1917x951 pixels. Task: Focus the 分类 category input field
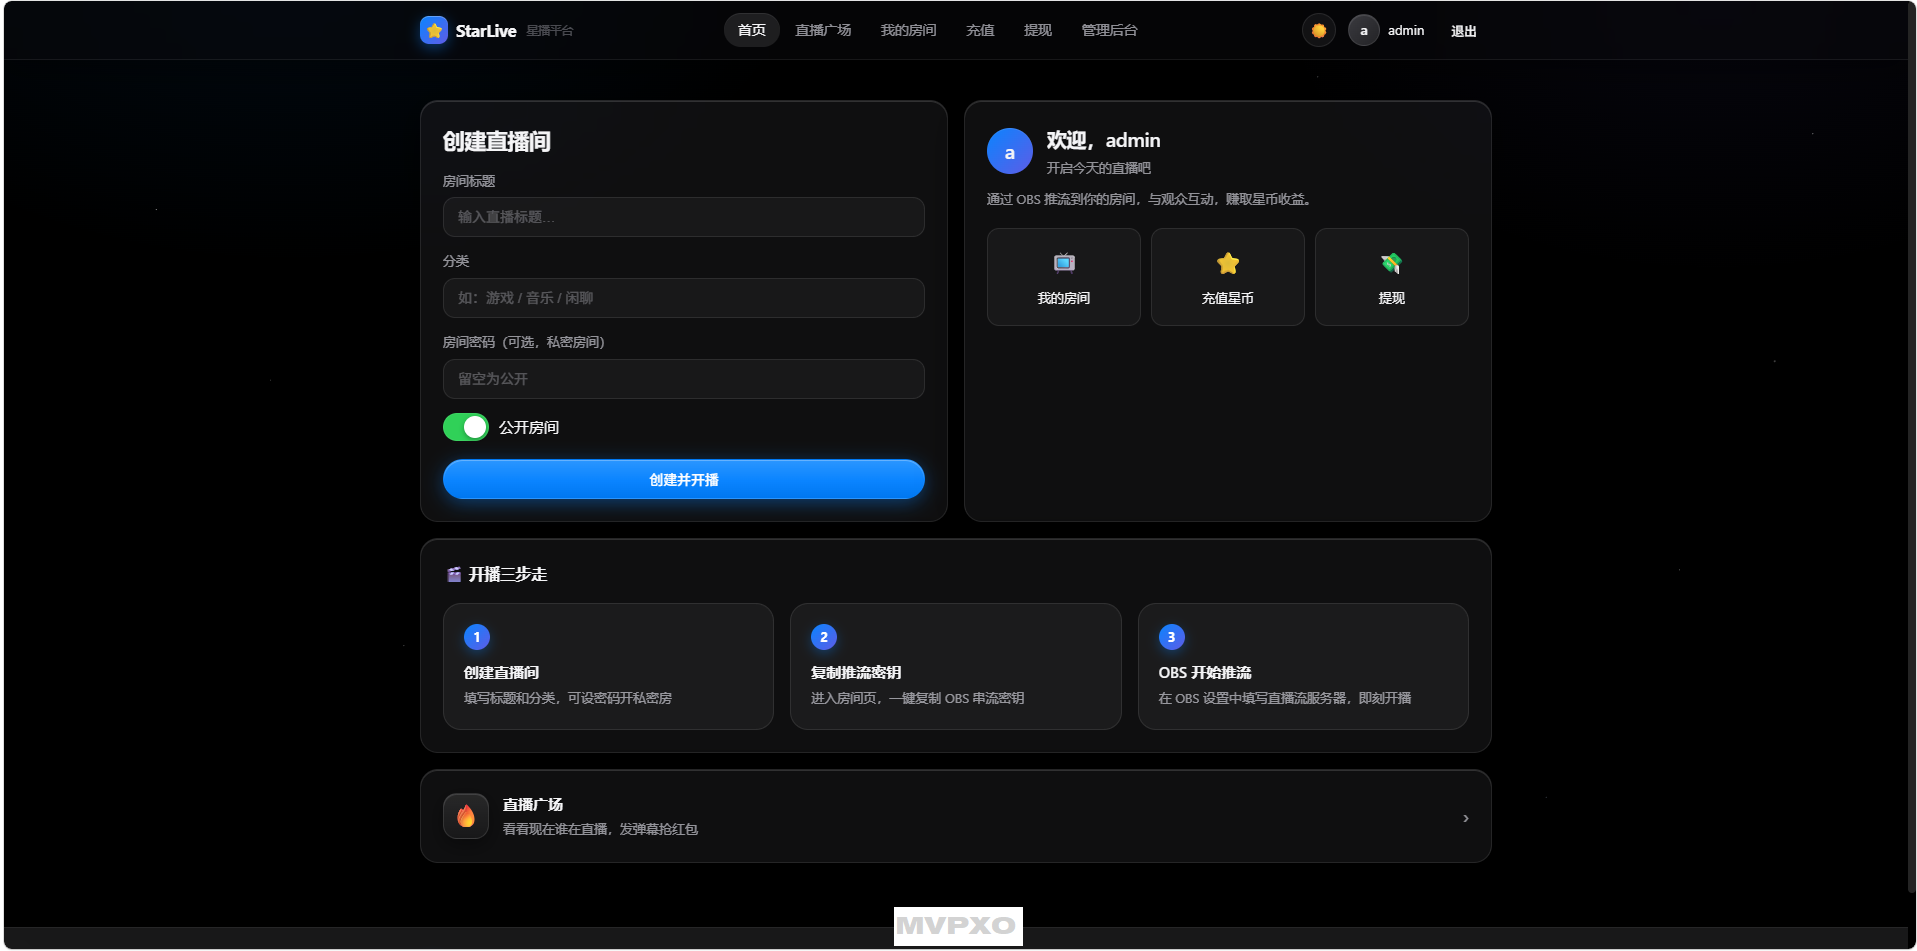tap(684, 298)
